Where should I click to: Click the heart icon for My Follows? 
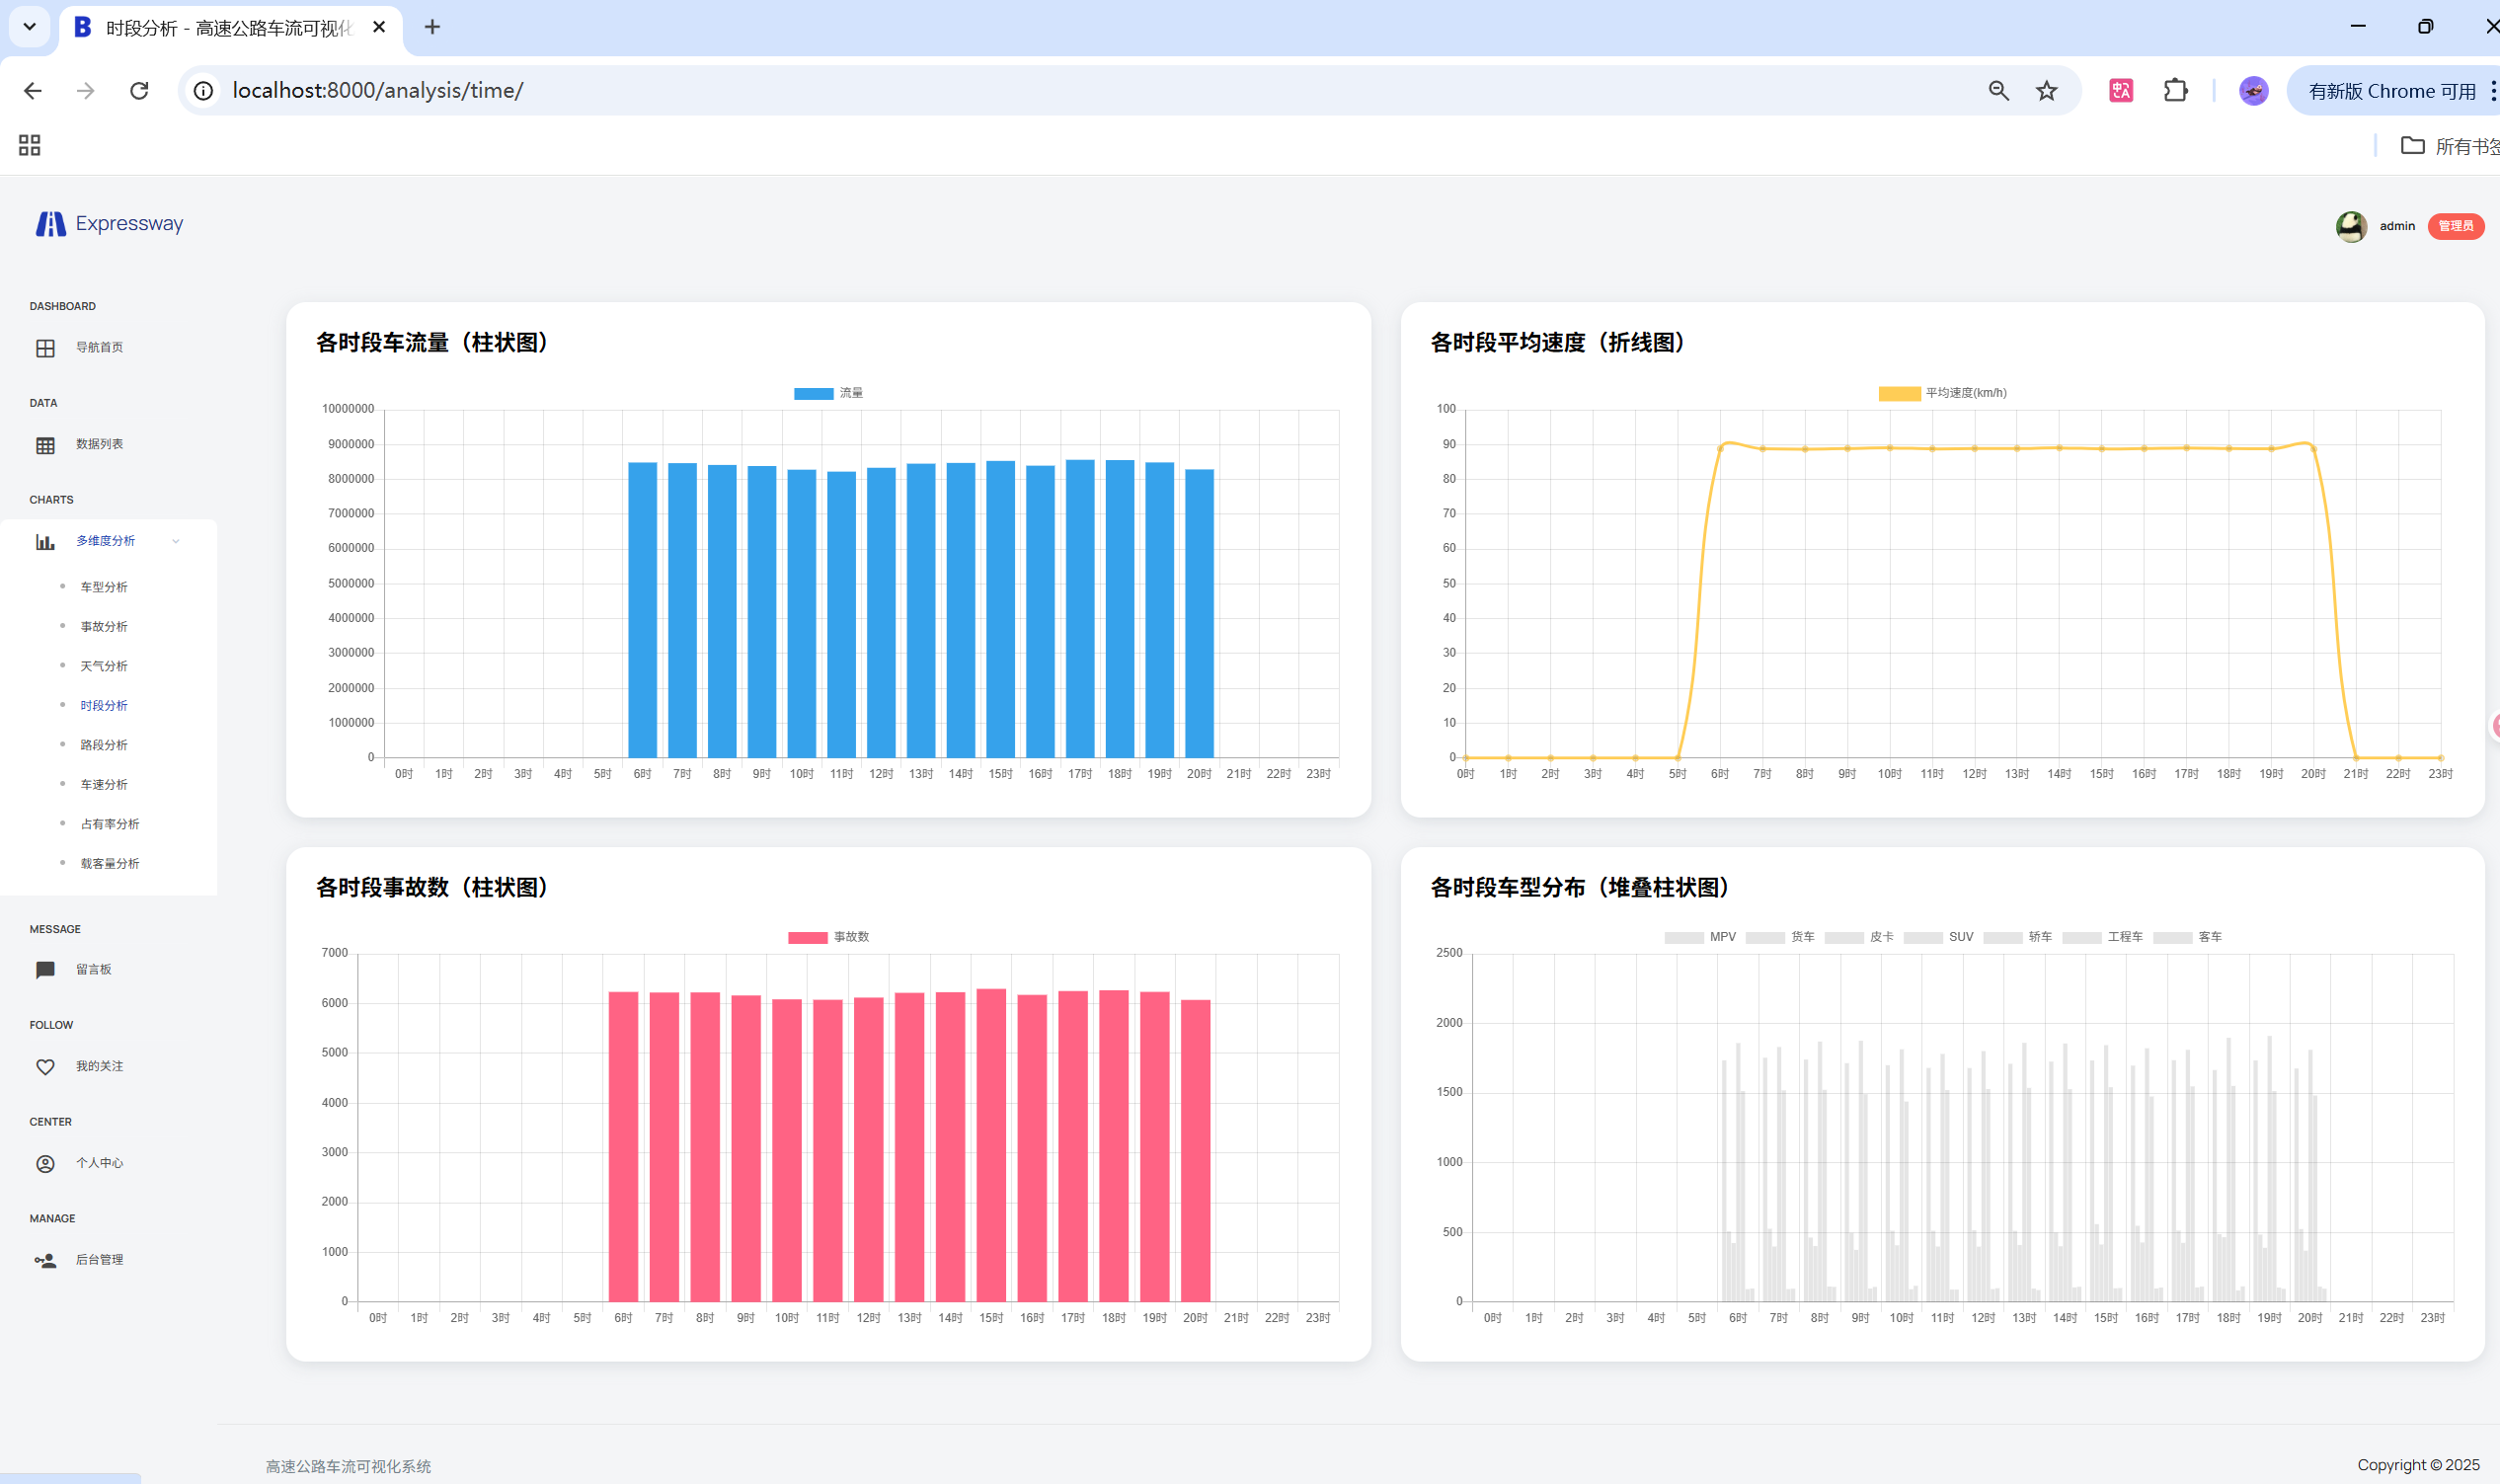pos(45,1067)
